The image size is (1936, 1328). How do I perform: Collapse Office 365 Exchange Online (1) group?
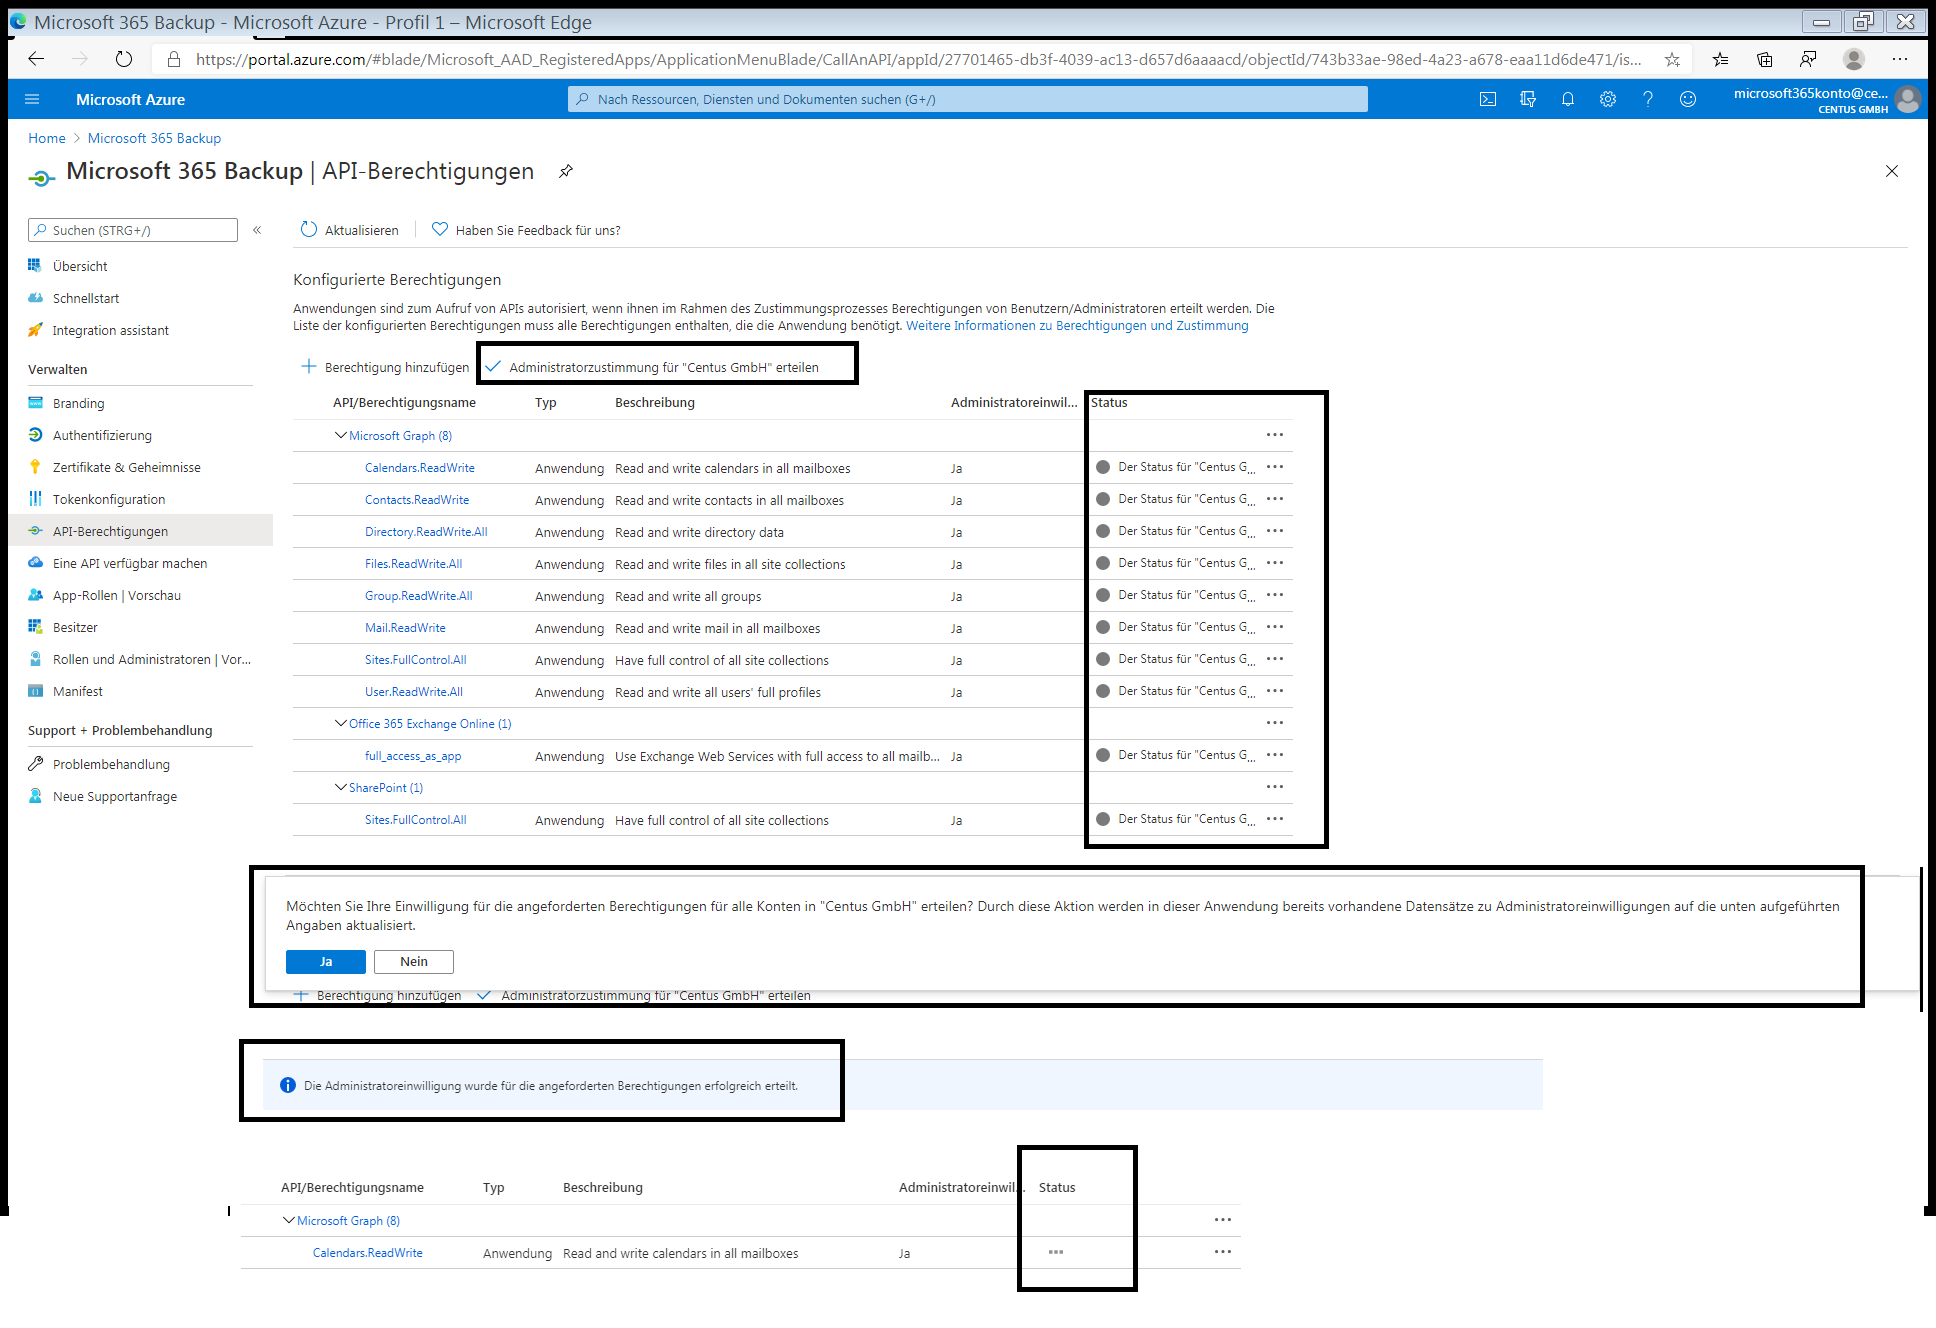click(340, 723)
